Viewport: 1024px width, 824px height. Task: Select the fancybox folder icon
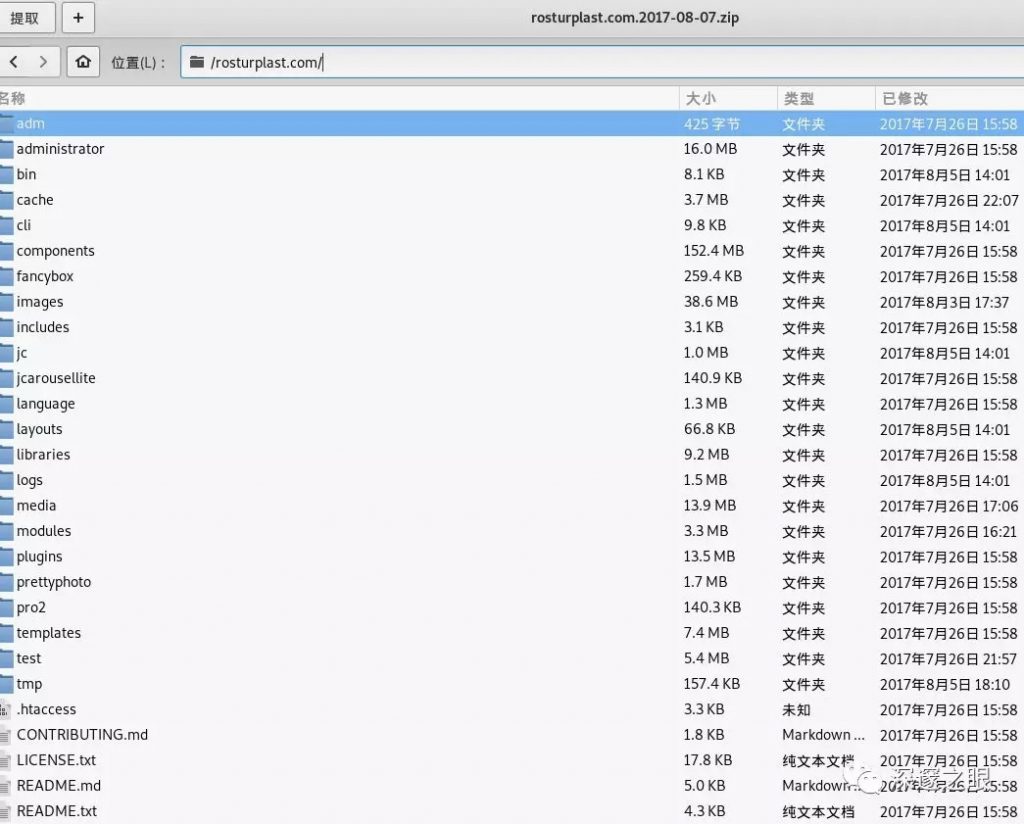point(7,276)
